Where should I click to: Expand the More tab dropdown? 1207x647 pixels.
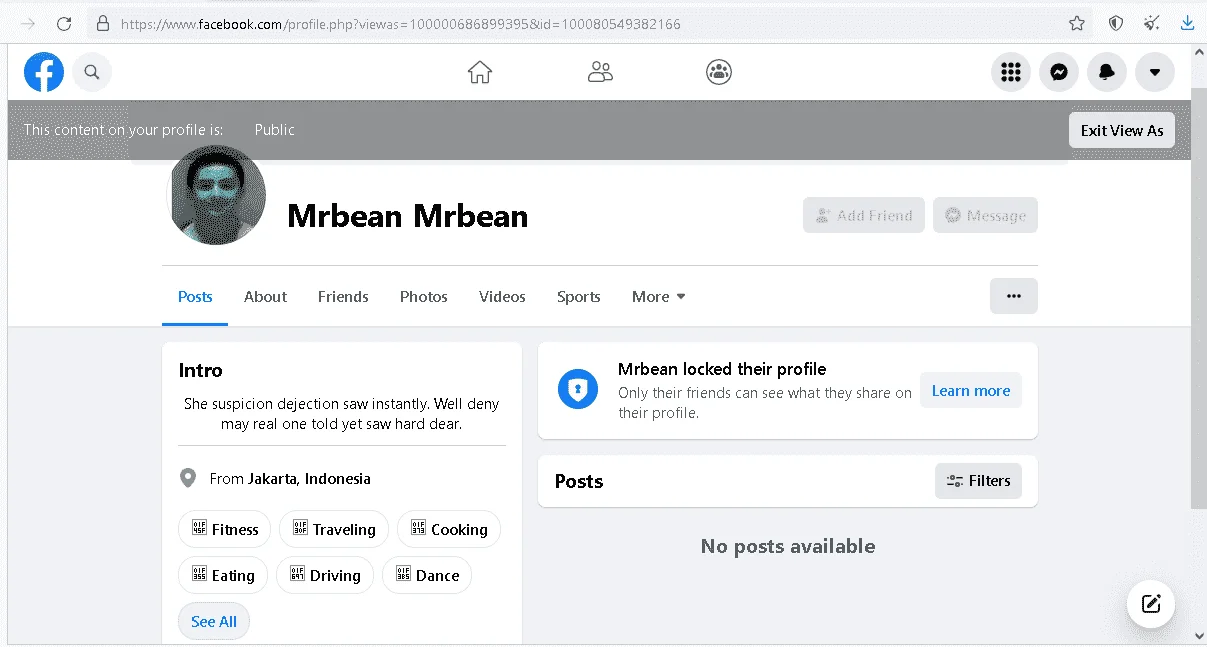[659, 297]
